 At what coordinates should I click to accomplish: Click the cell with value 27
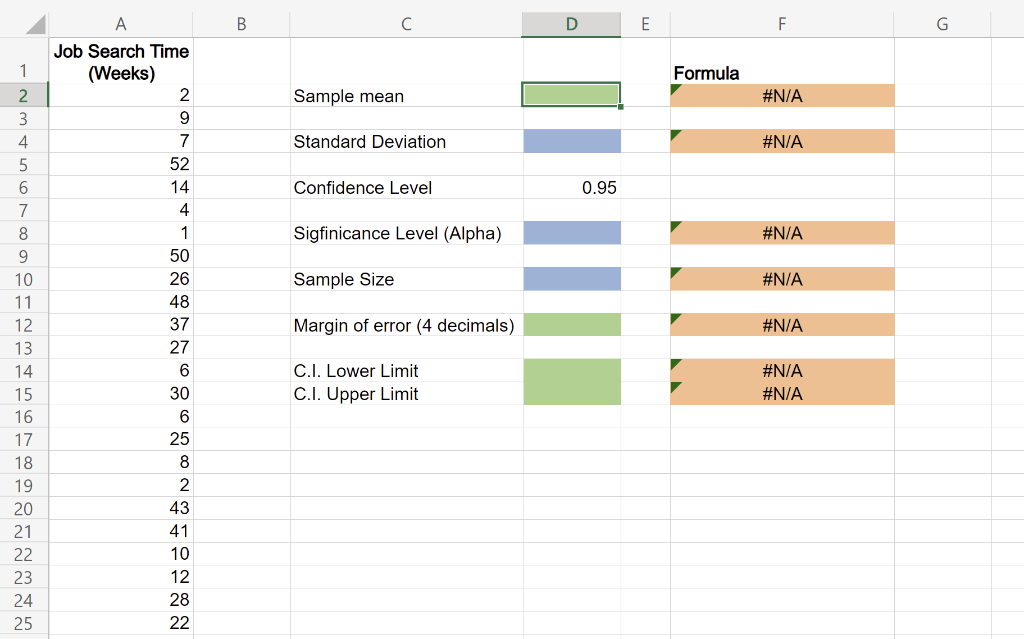121,347
